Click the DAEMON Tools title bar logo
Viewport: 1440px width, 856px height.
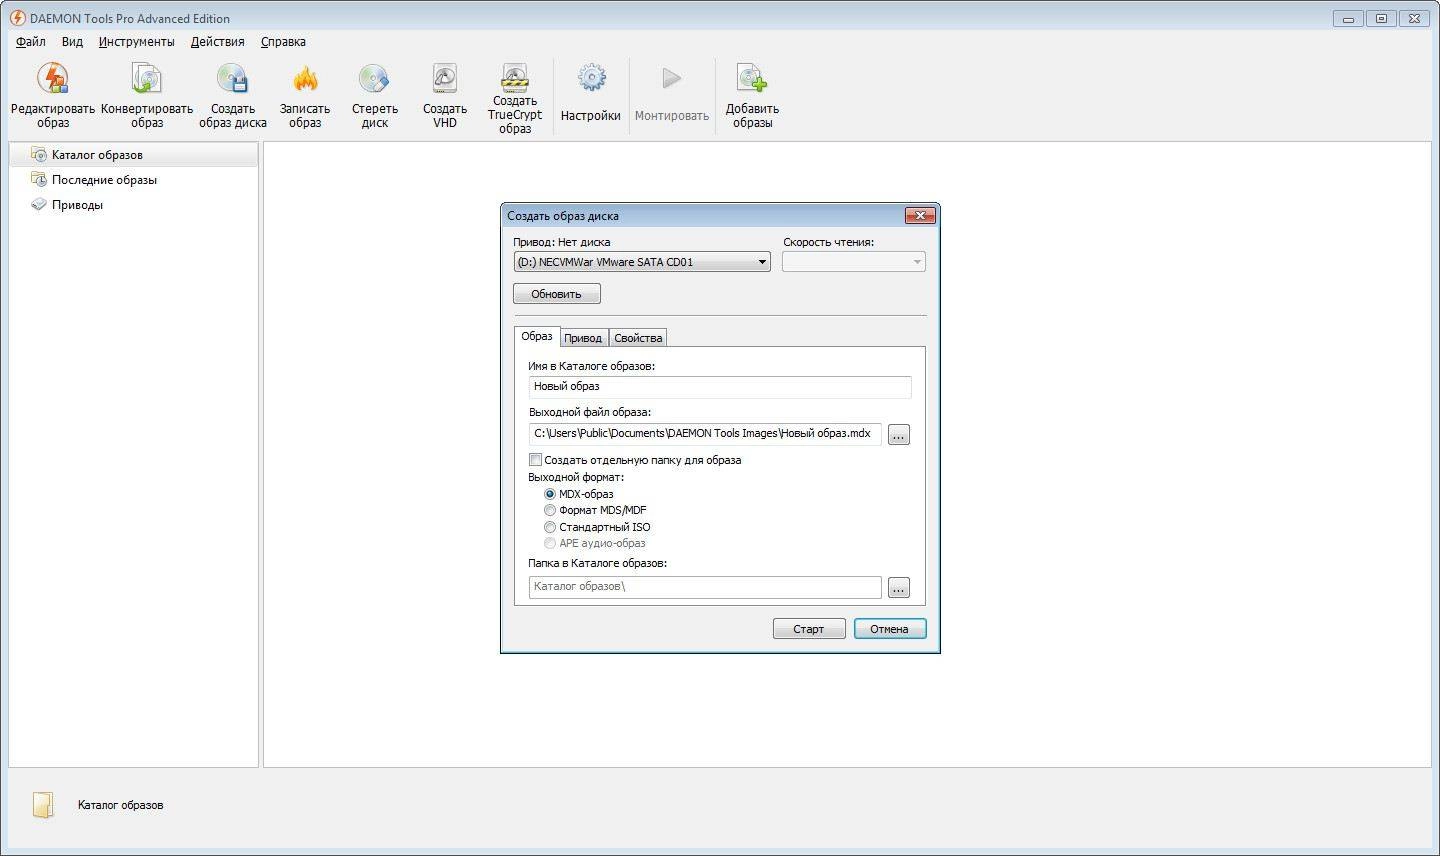pyautogui.click(x=17, y=18)
